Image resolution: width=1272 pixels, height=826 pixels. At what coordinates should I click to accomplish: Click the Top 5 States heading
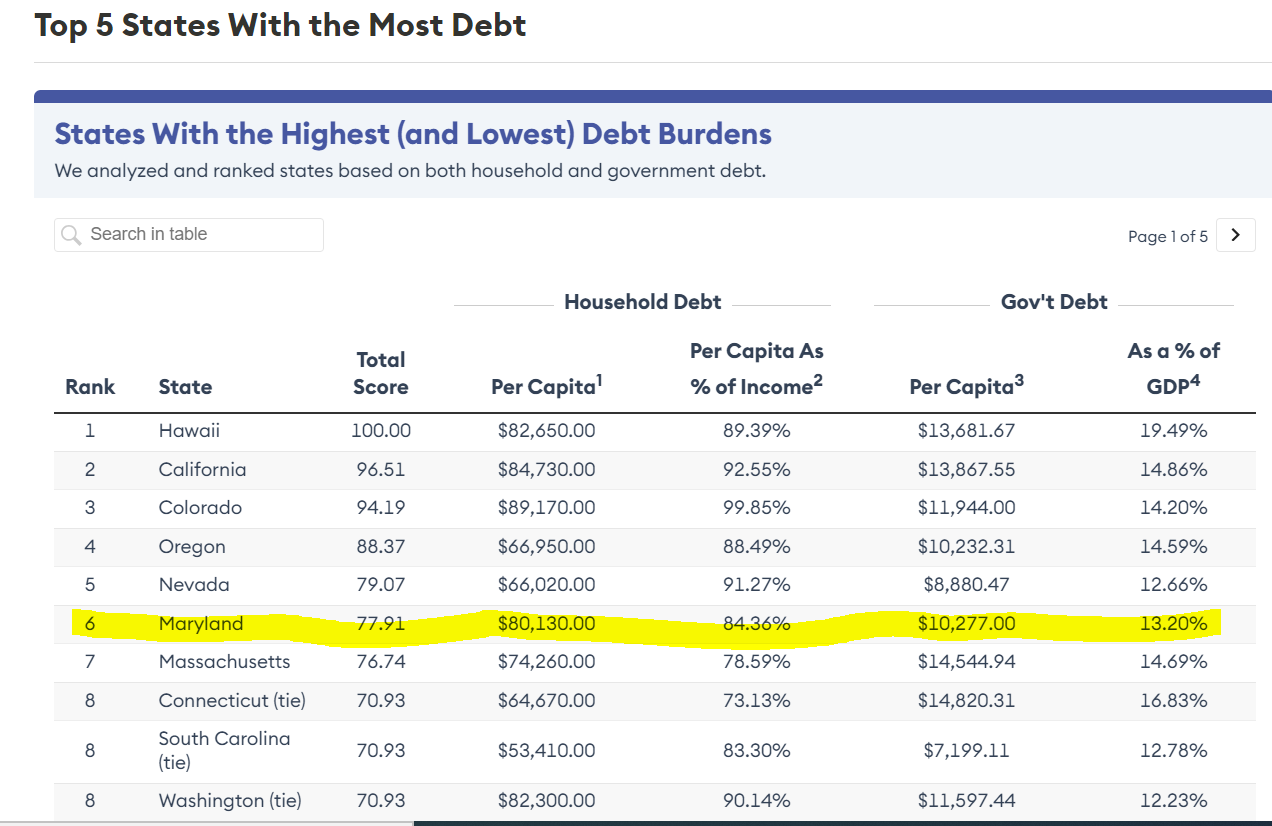pyautogui.click(x=280, y=25)
